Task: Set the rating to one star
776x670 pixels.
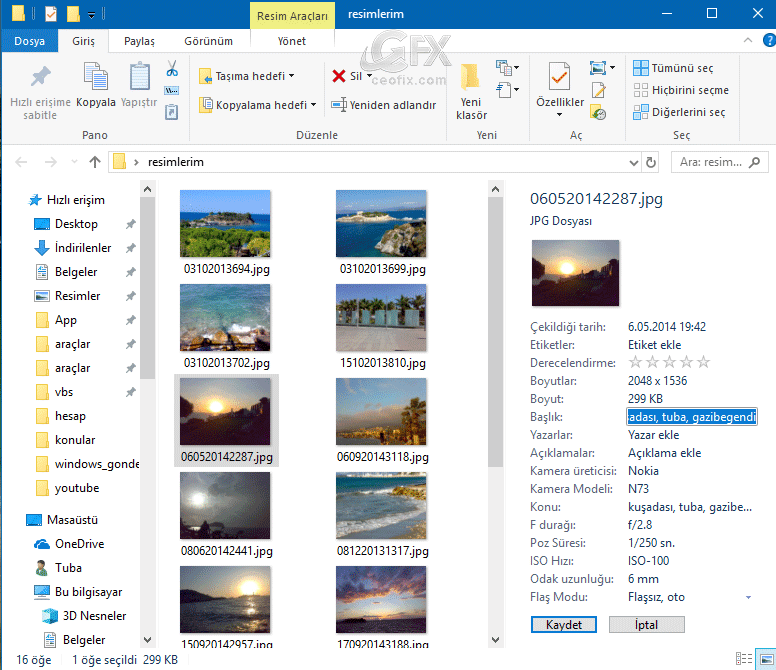Action: click(x=635, y=362)
